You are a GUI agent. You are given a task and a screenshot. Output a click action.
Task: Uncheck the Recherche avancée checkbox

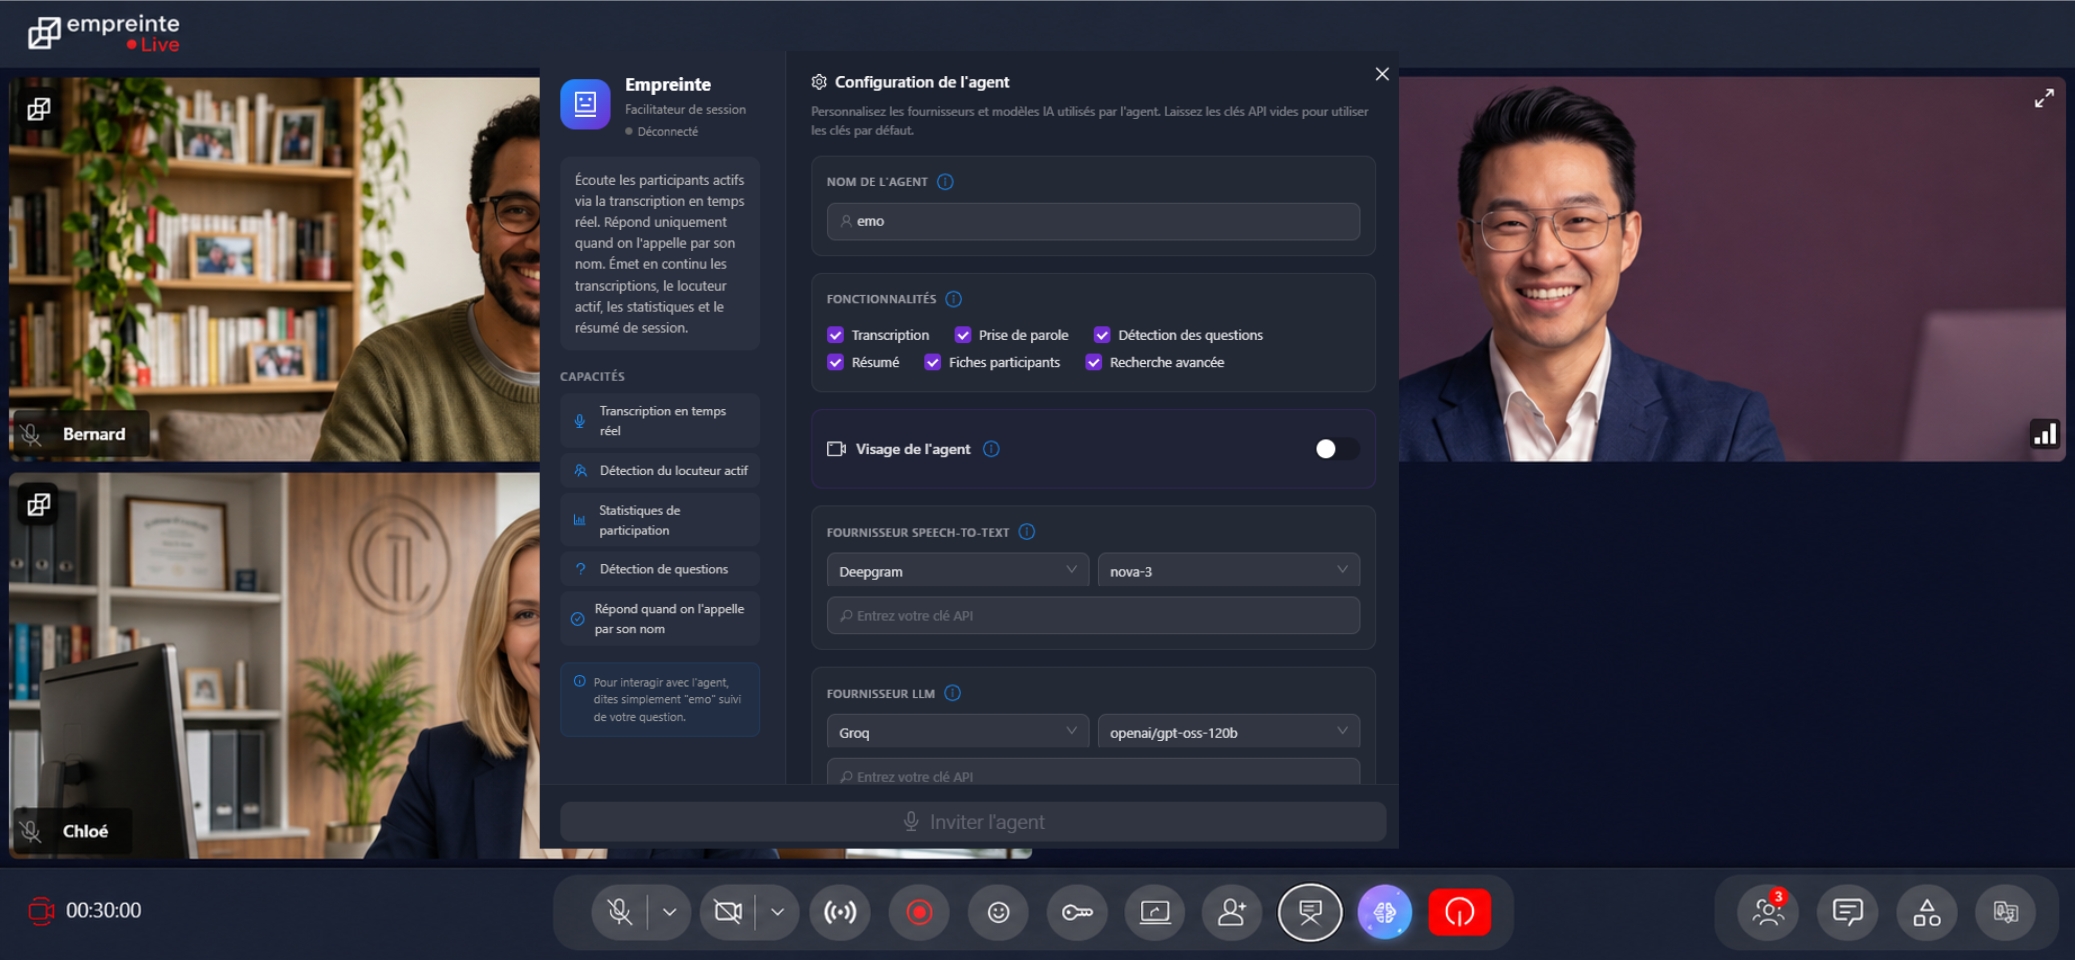pos(1094,362)
